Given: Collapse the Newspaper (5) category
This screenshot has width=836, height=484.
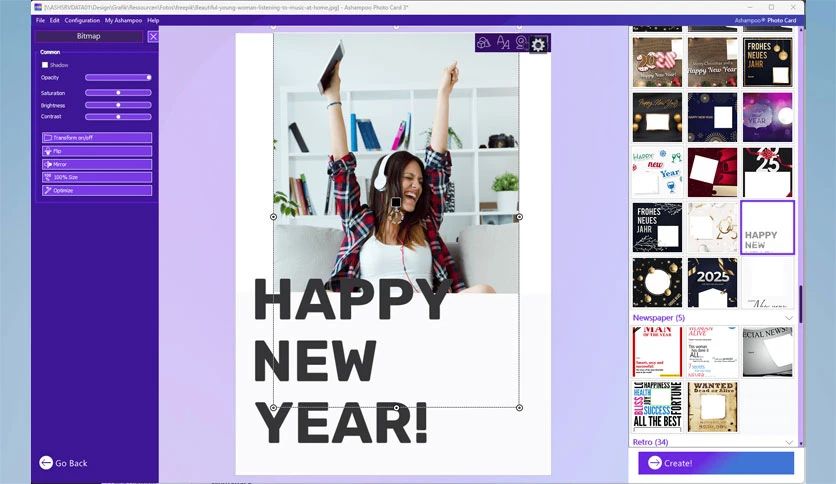Looking at the screenshot, I should pyautogui.click(x=789, y=318).
